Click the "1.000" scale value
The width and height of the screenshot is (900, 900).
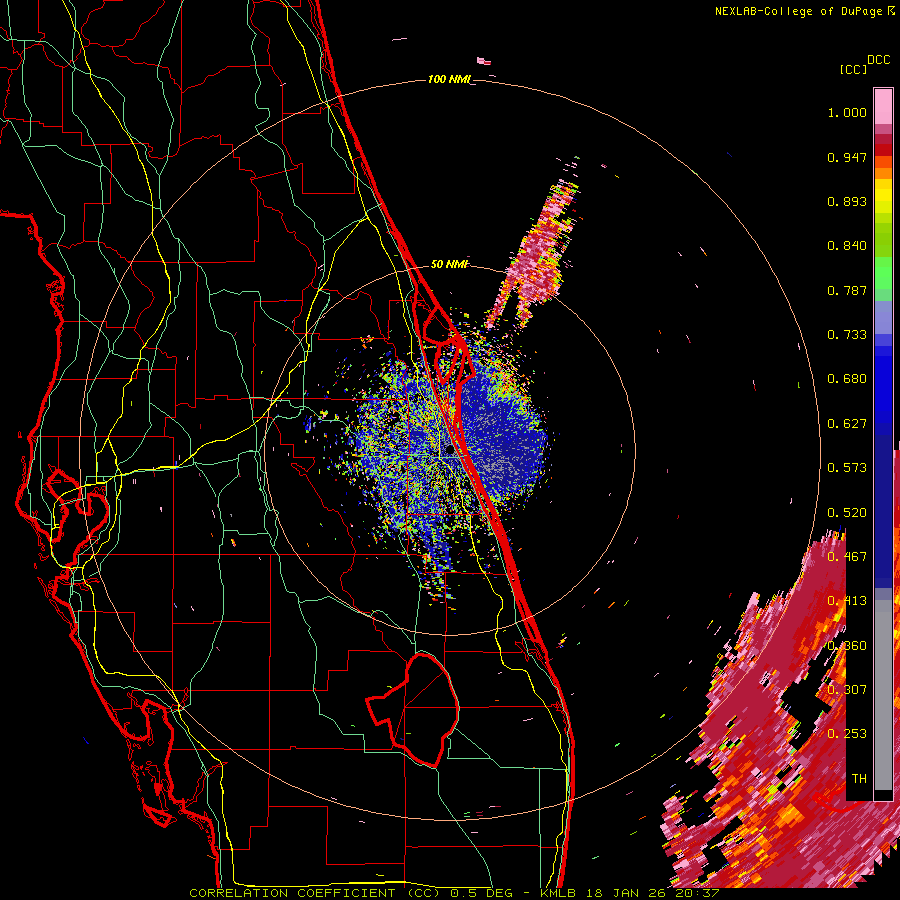coord(847,112)
